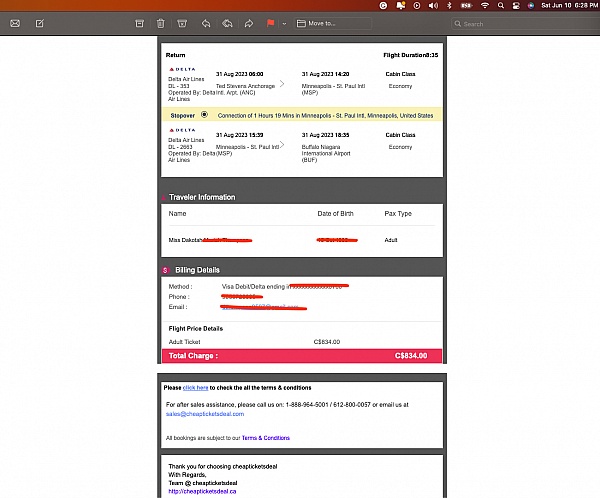600x498 pixels.
Task: Open the flag color dropdown arrow
Action: coord(284,24)
